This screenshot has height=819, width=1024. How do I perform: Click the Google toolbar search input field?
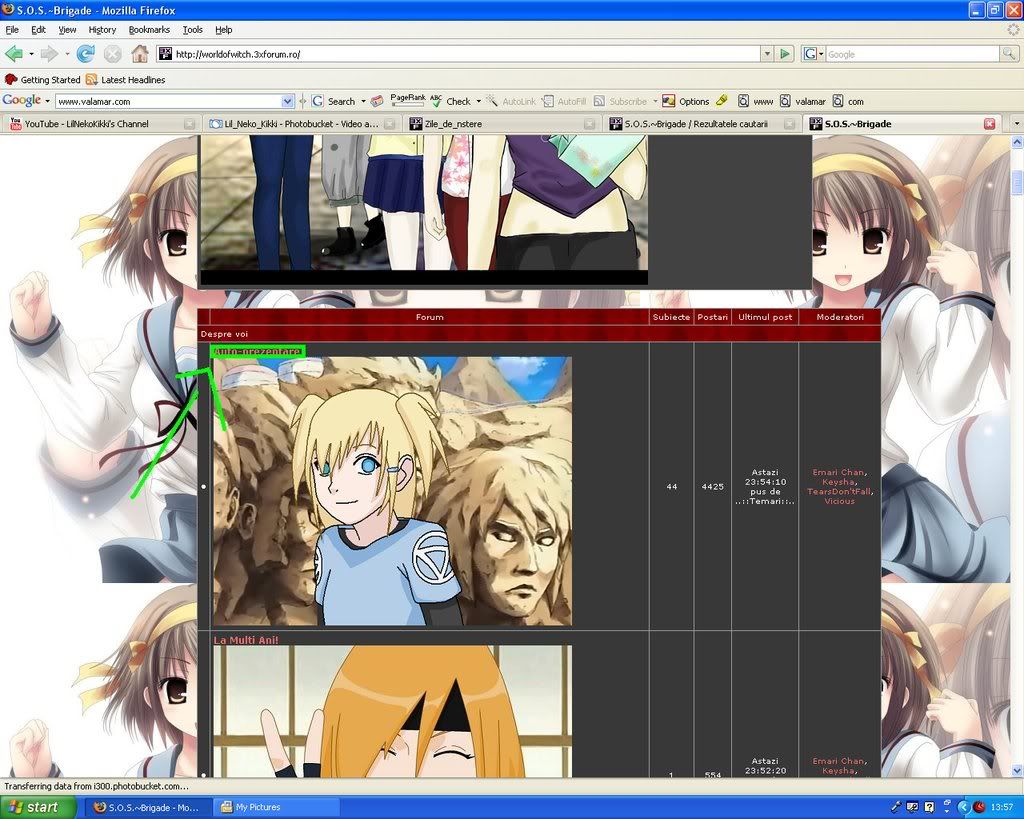(x=169, y=101)
